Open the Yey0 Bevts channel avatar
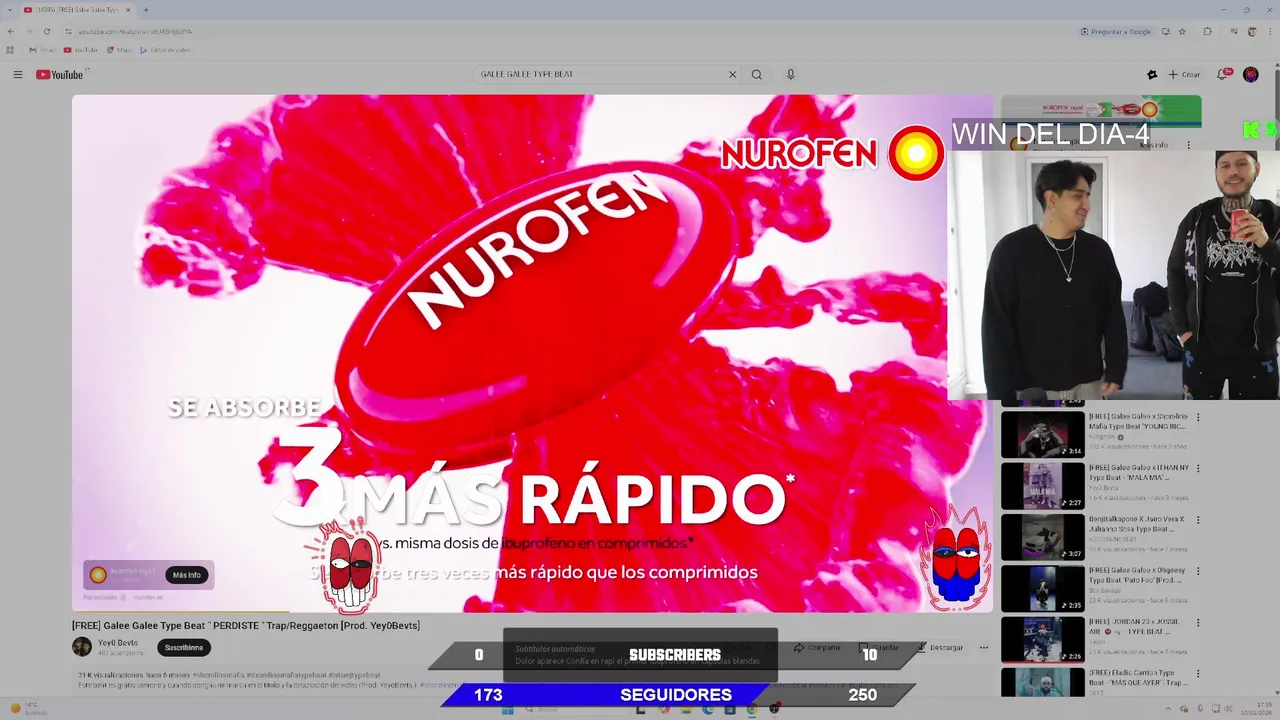Screen dimensions: 1280x720 point(82,647)
